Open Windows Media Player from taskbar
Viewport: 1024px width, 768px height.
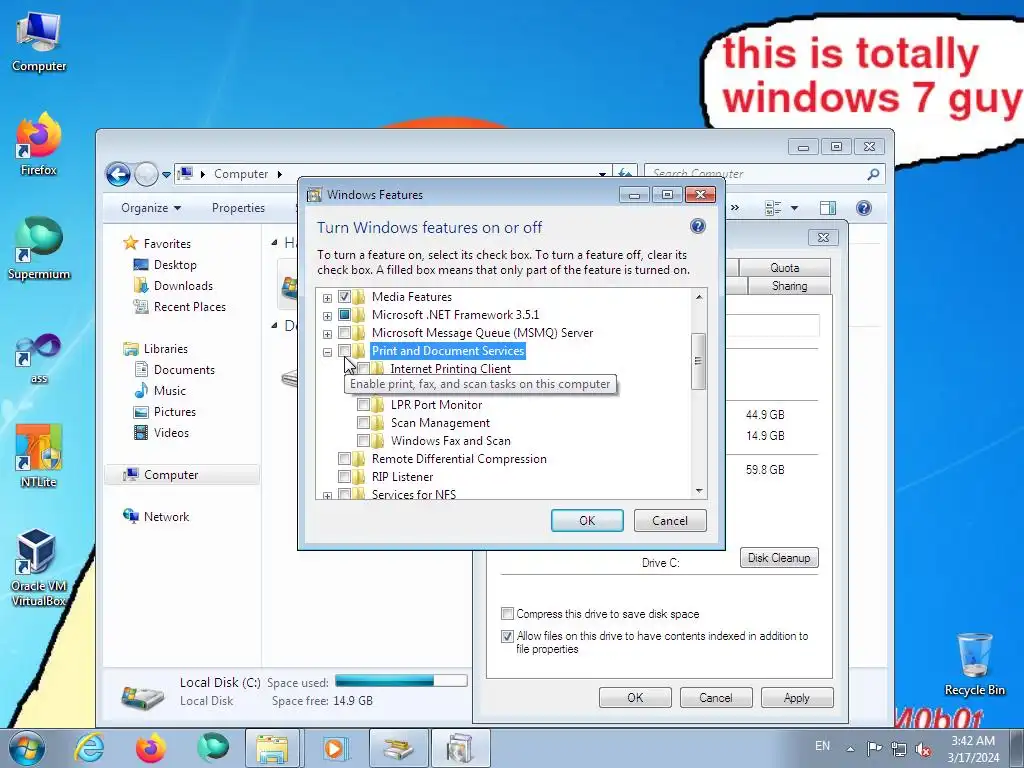334,748
